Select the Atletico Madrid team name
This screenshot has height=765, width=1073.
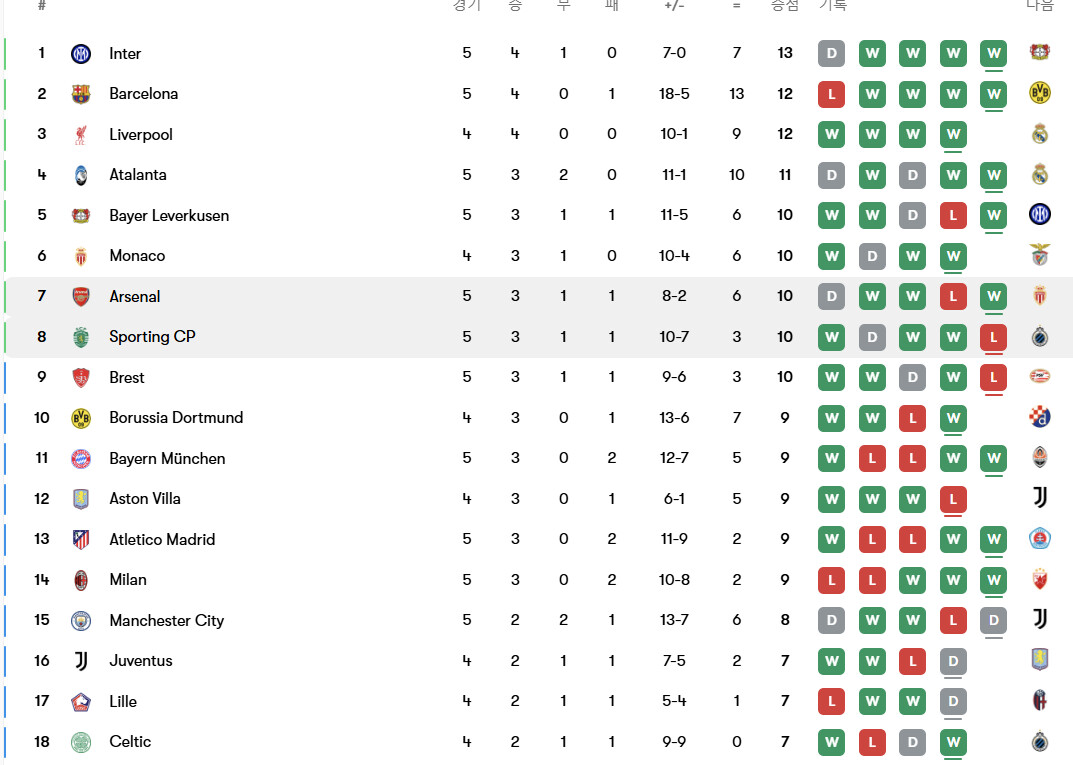(x=162, y=540)
